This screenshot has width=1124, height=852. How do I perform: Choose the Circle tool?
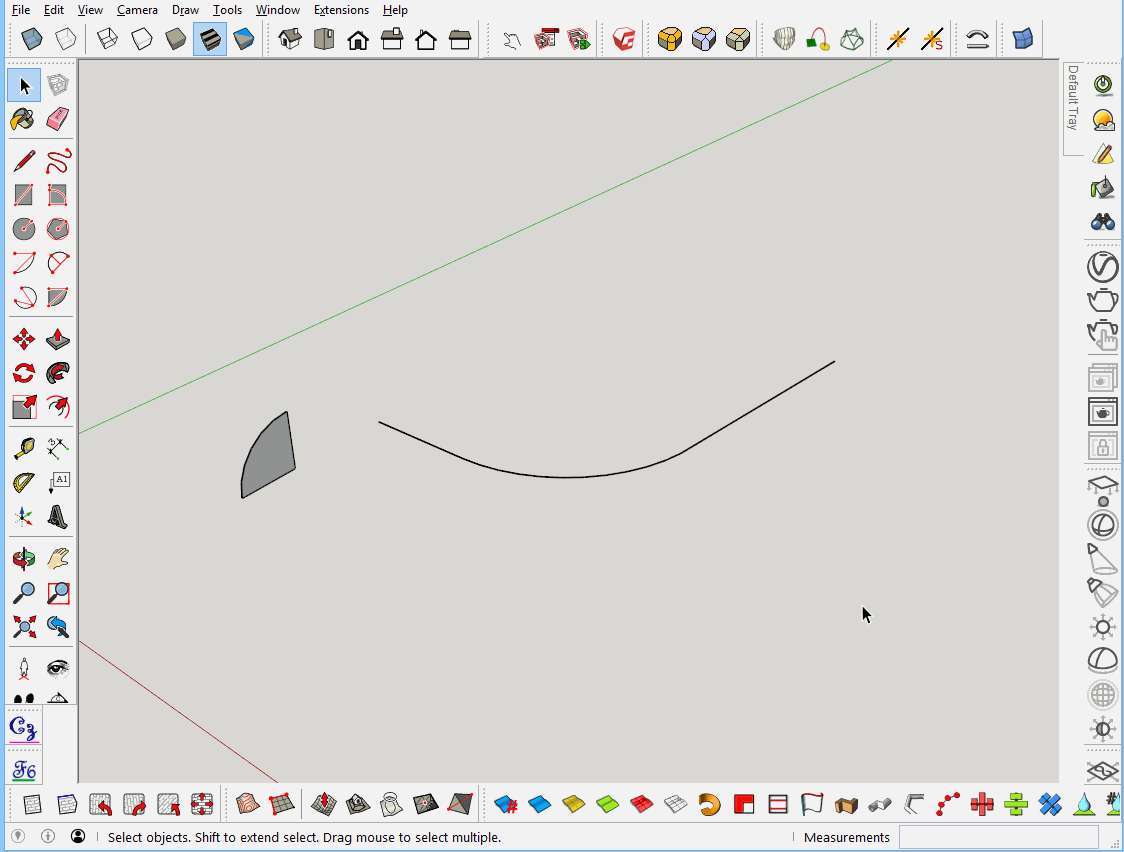[x=24, y=229]
